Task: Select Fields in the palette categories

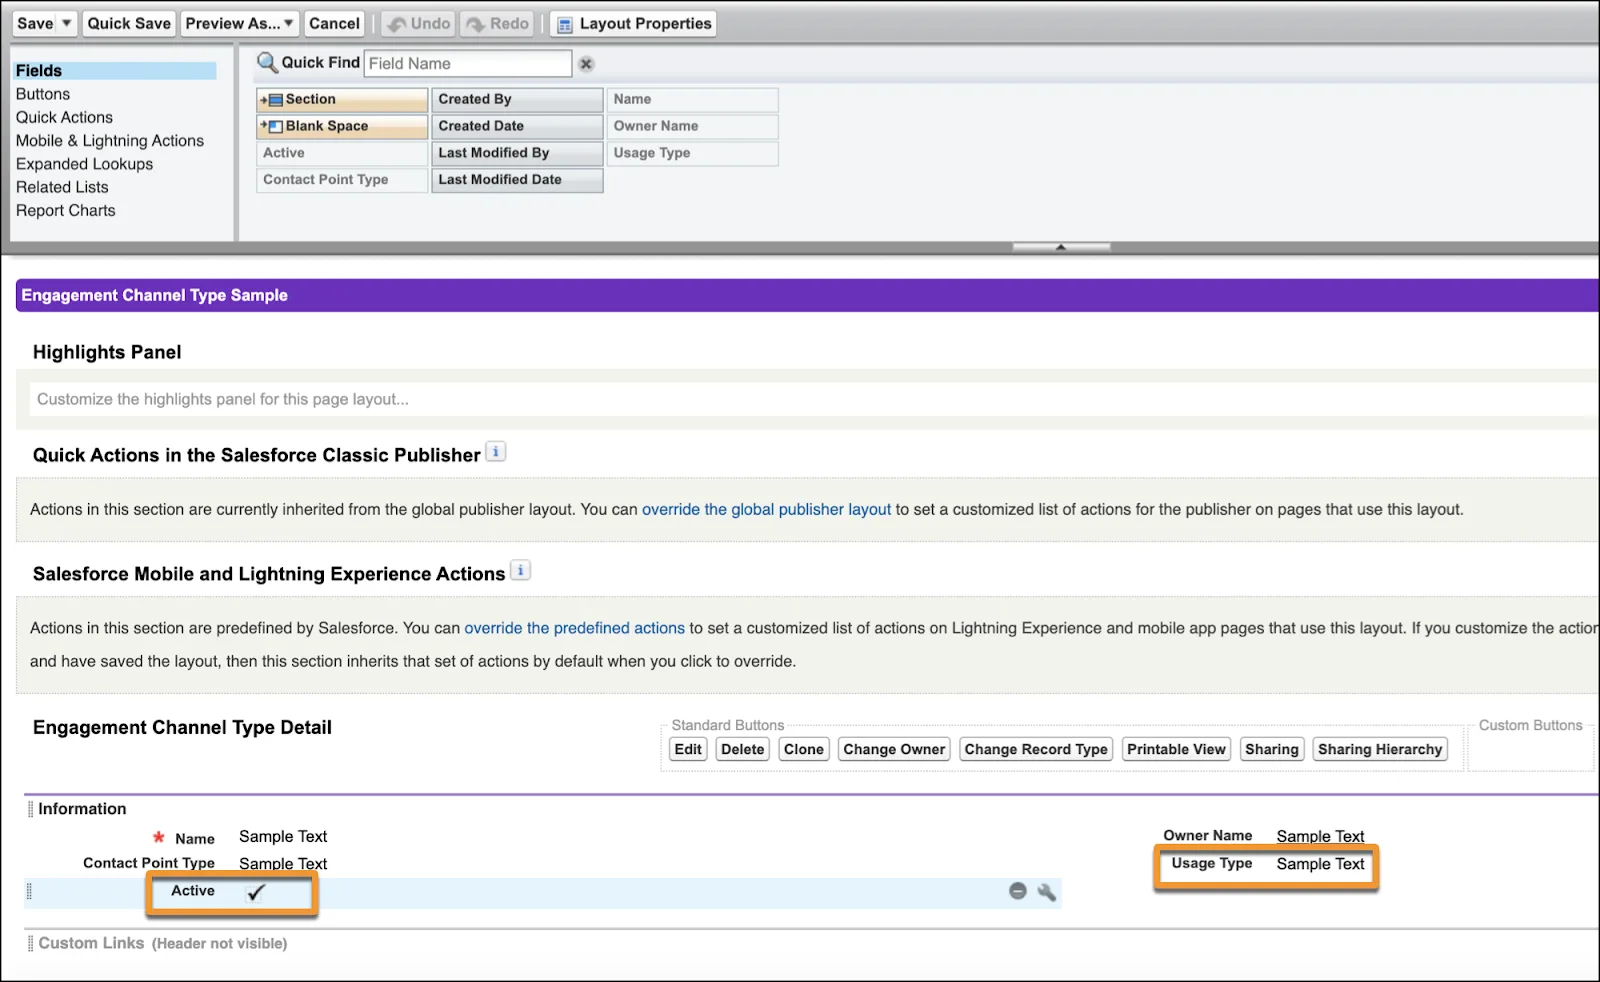Action: pos(114,71)
